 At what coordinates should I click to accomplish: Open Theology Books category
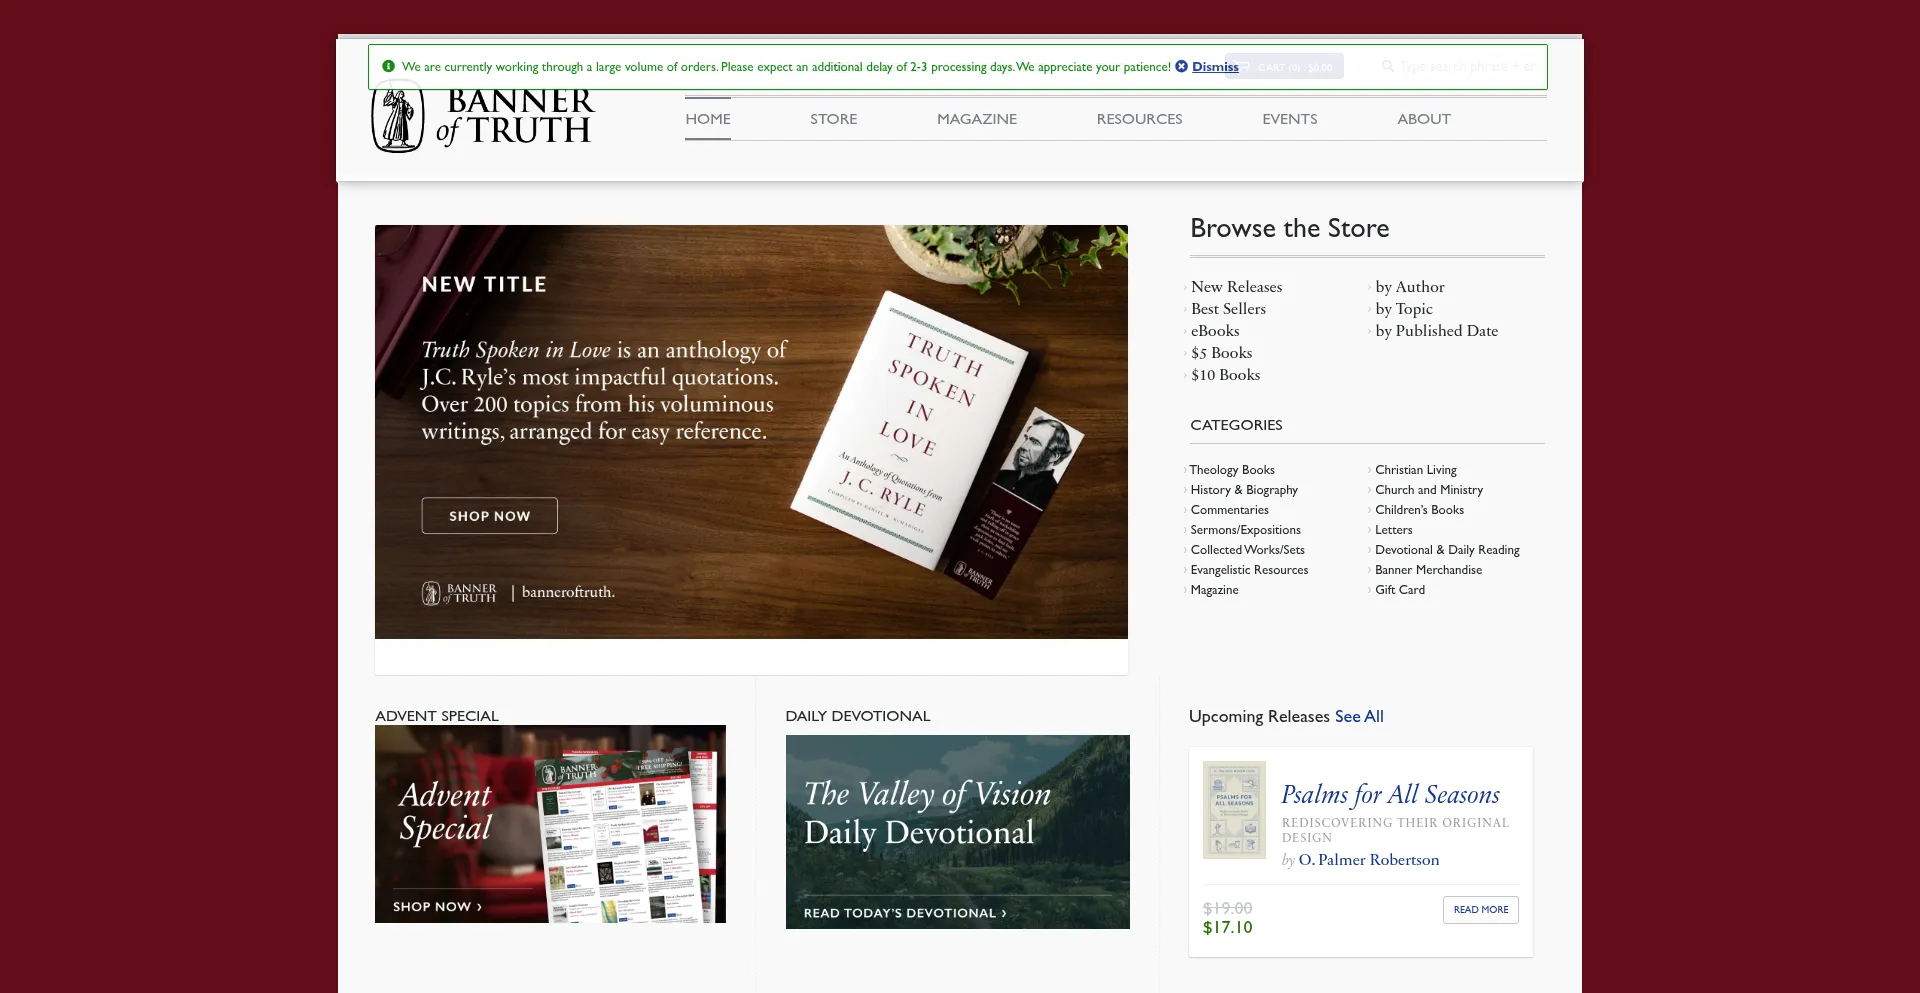pos(1232,470)
